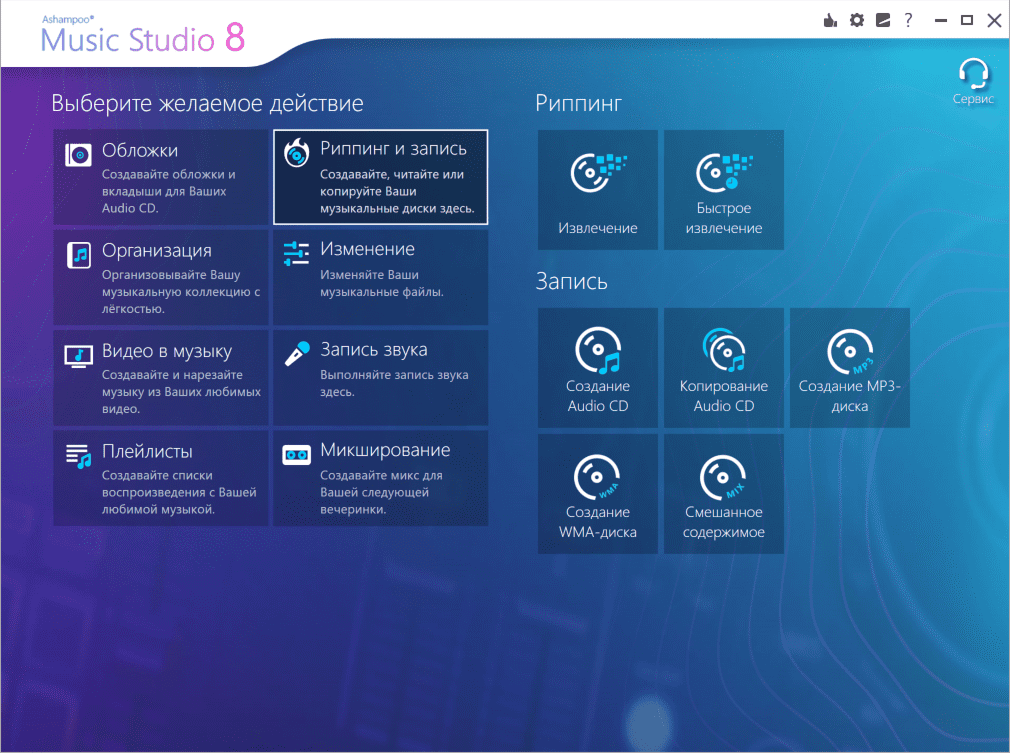Maximize the Music Studio window
Viewport: 1010px width, 753px height.
pos(967,21)
